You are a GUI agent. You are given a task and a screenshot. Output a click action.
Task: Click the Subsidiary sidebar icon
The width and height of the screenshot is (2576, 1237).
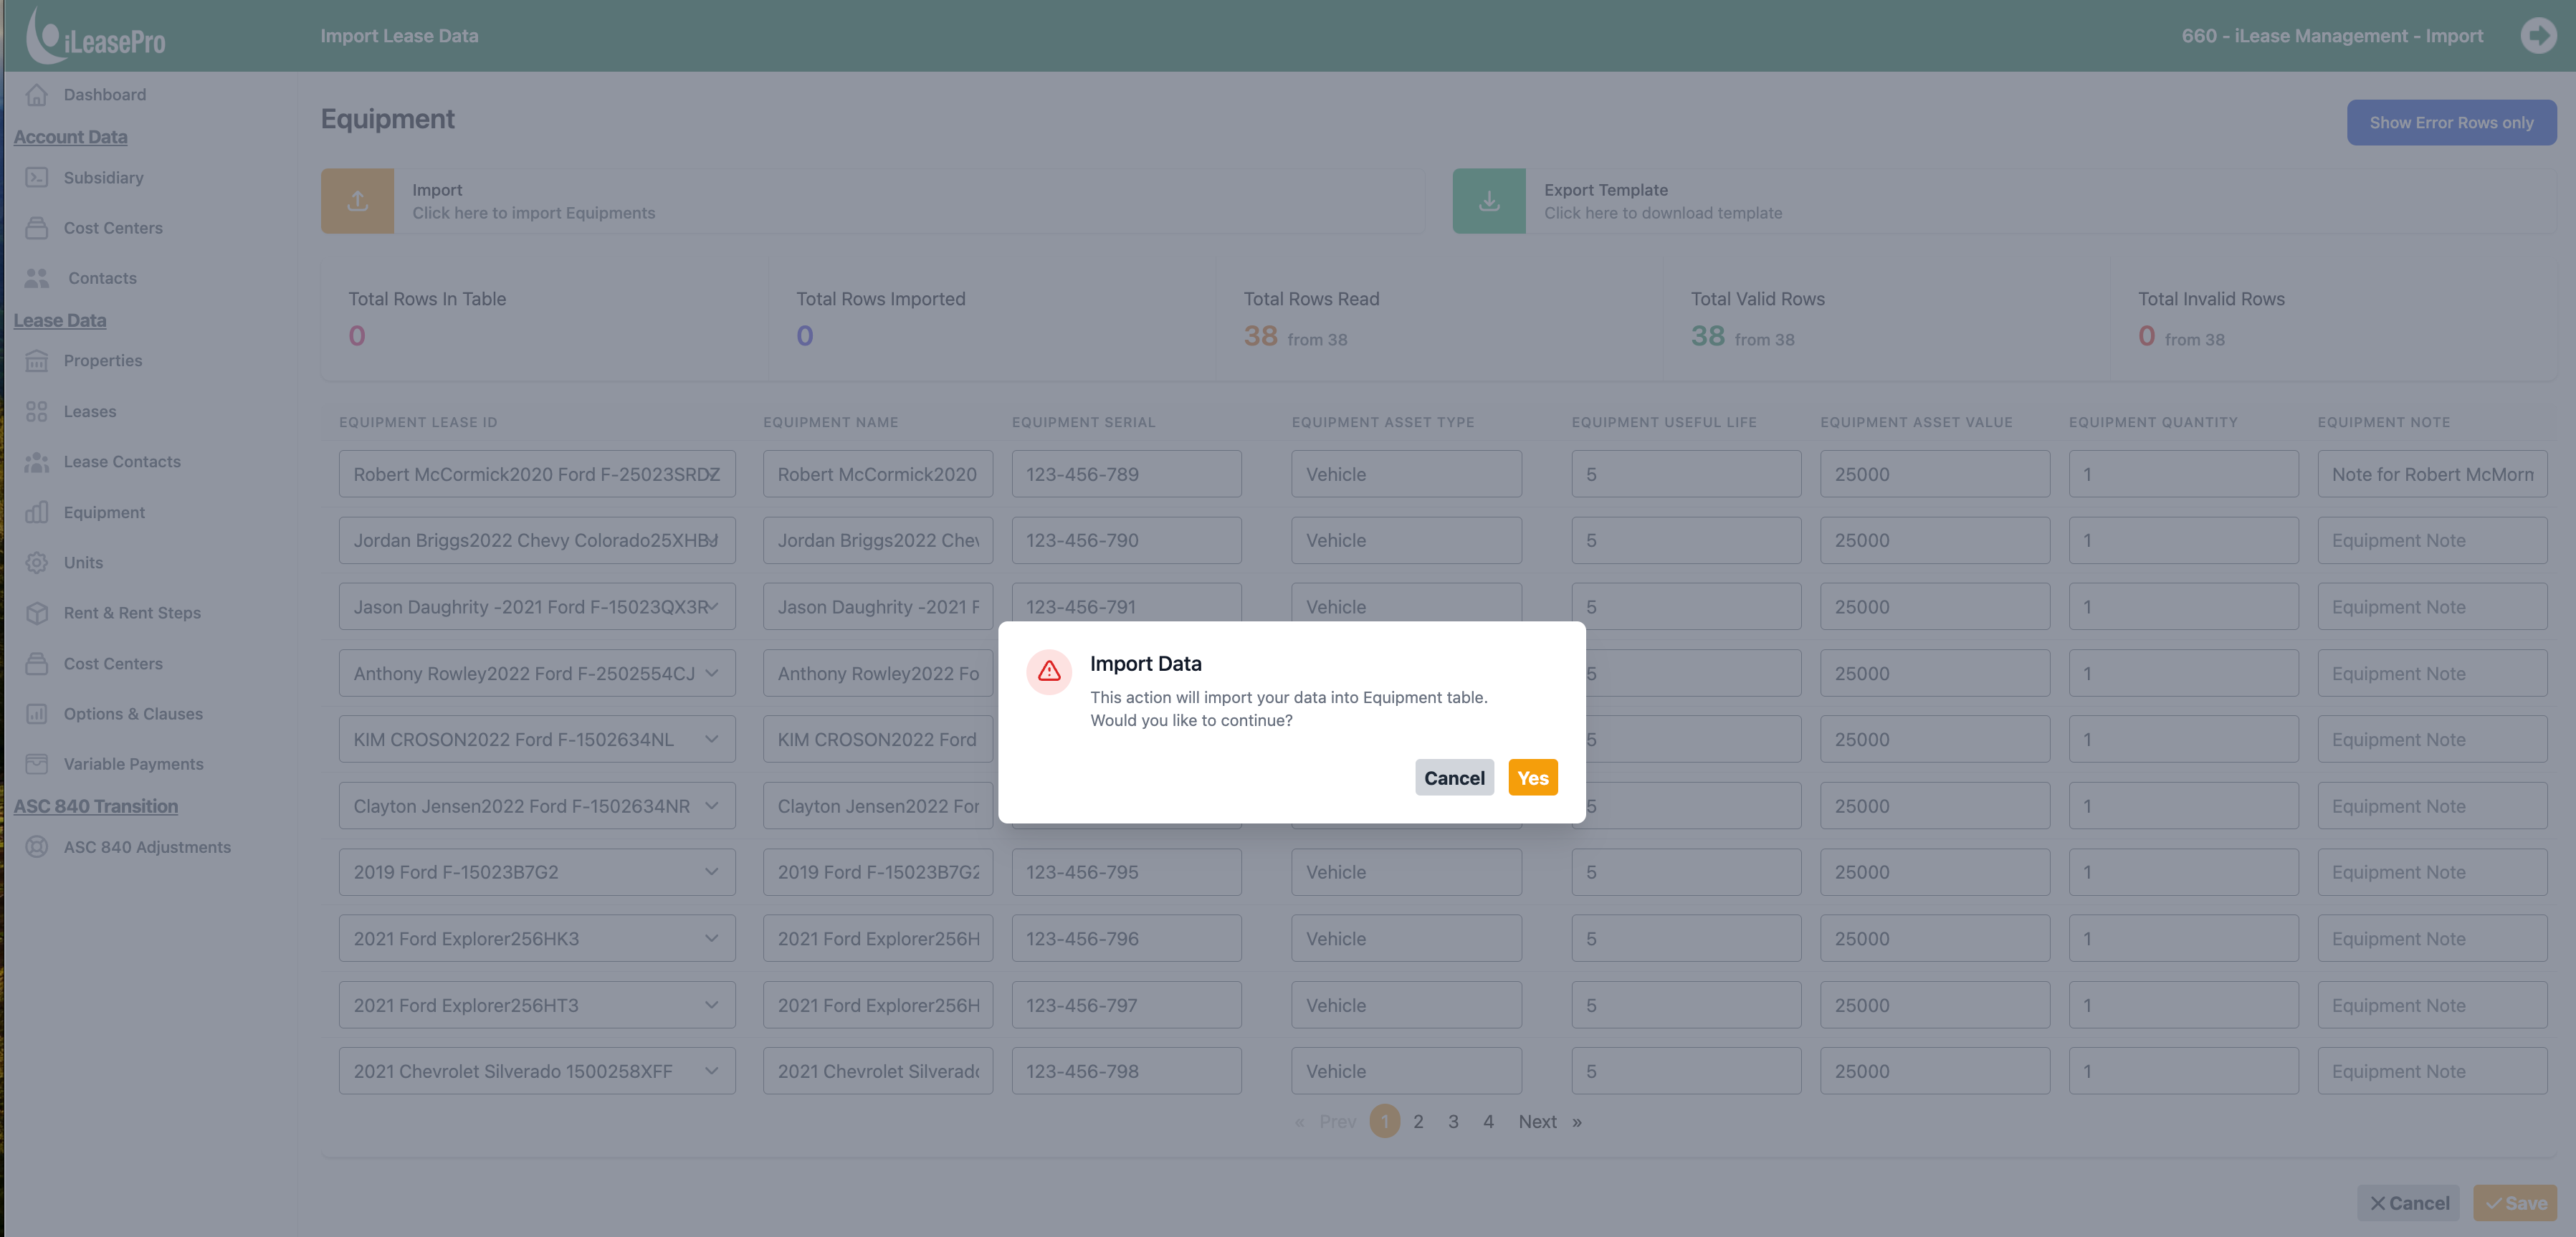(x=37, y=178)
